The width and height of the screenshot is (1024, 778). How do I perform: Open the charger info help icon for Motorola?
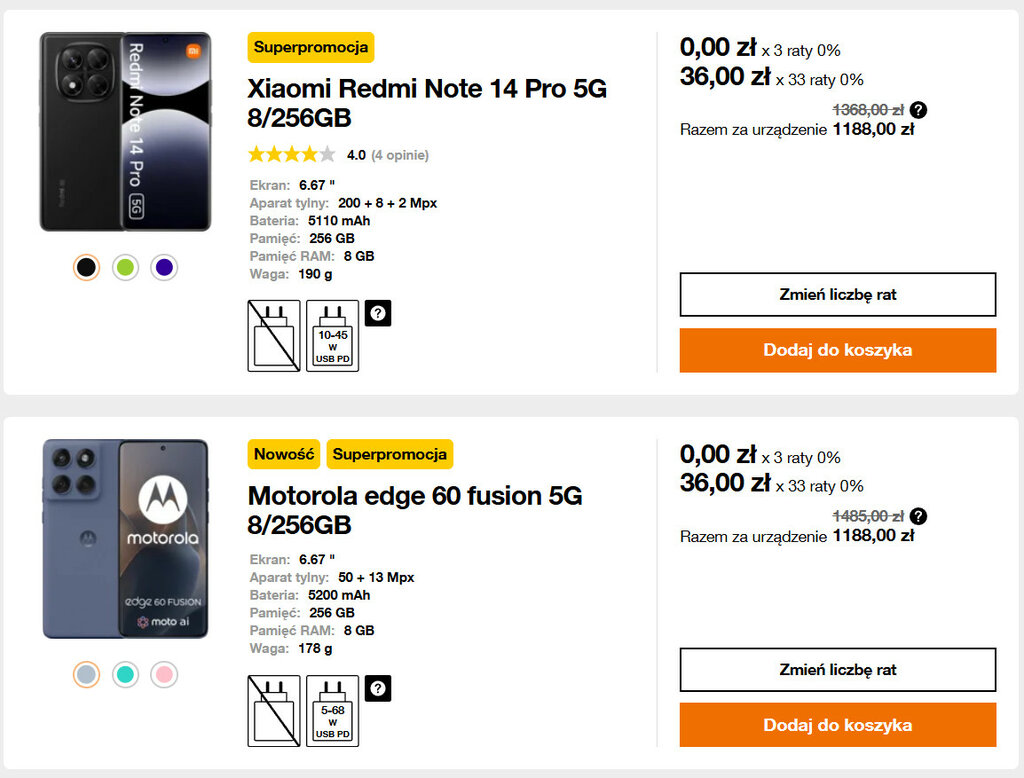pyautogui.click(x=378, y=688)
